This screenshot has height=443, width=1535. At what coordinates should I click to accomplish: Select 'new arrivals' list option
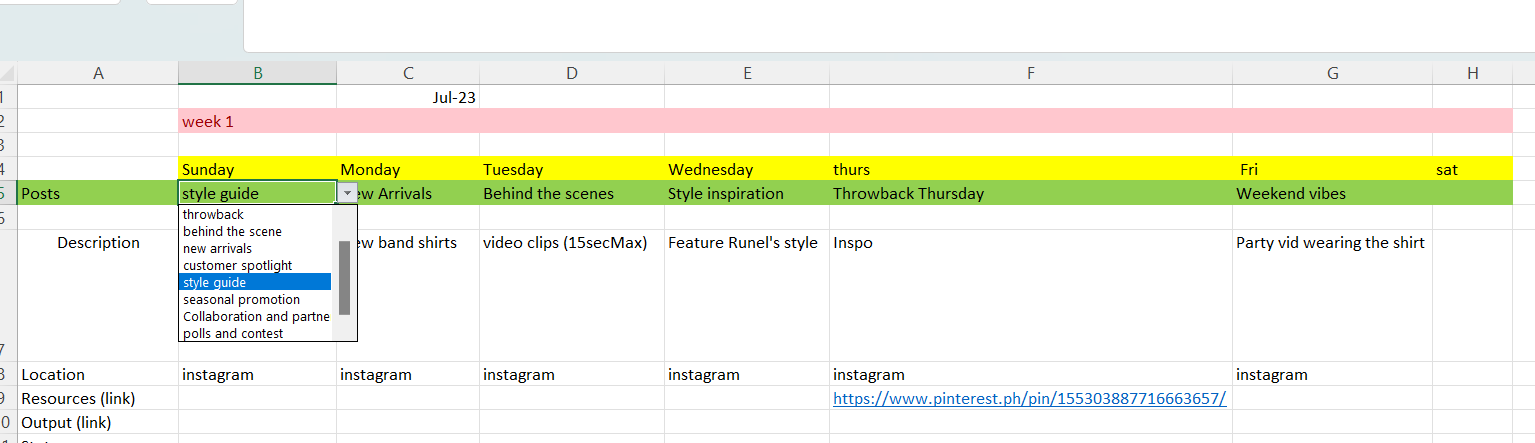[217, 249]
